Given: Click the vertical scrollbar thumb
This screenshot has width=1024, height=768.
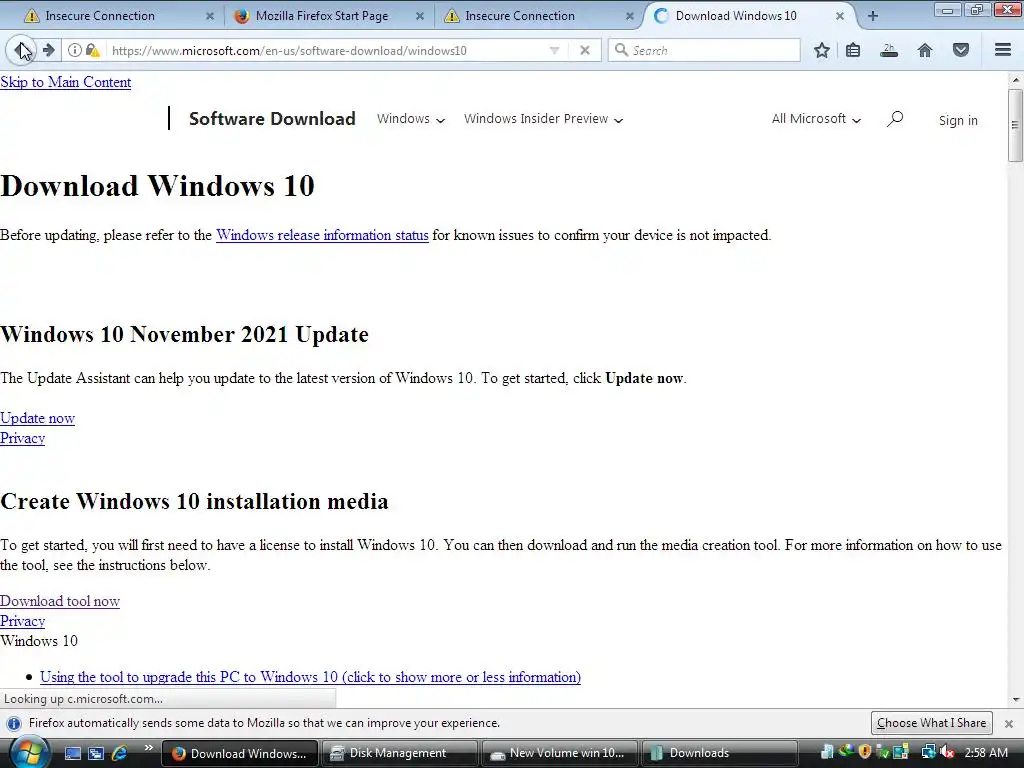Looking at the screenshot, I should point(1015,125).
